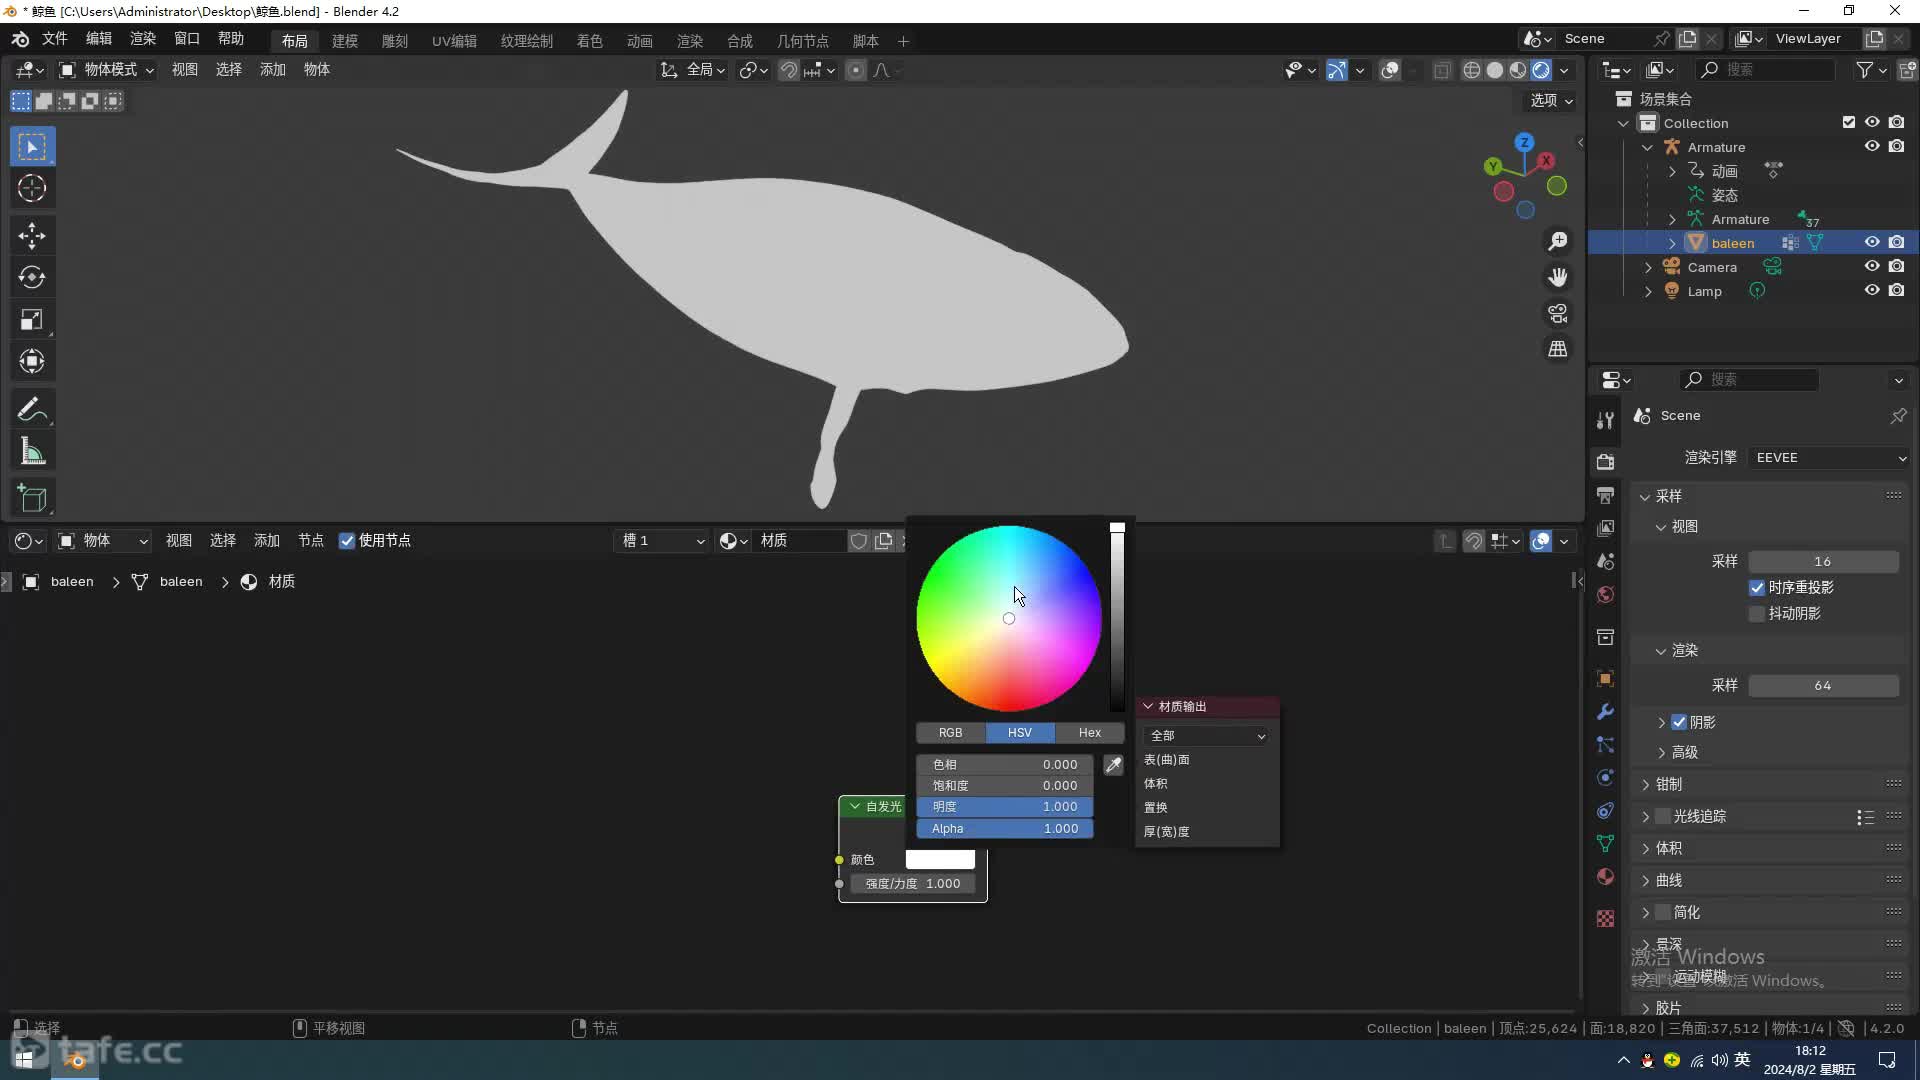Add a new workspace with plus button
Viewport: 1920px width, 1080px height.
pos(903,41)
